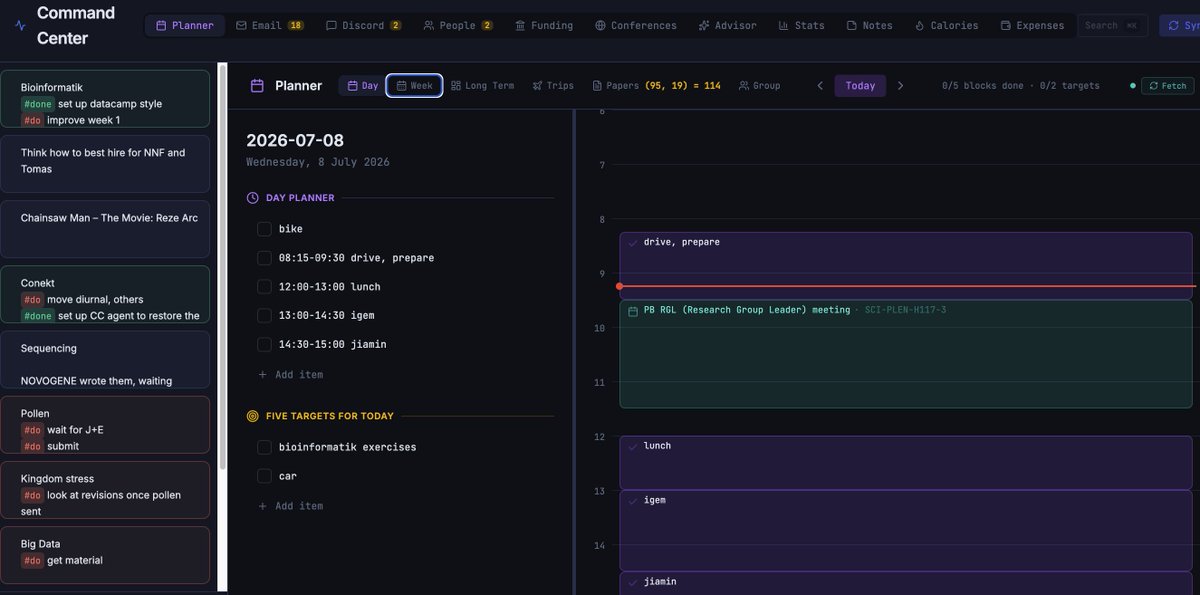1200x595 pixels.
Task: Check the car target checkbox
Action: click(264, 476)
